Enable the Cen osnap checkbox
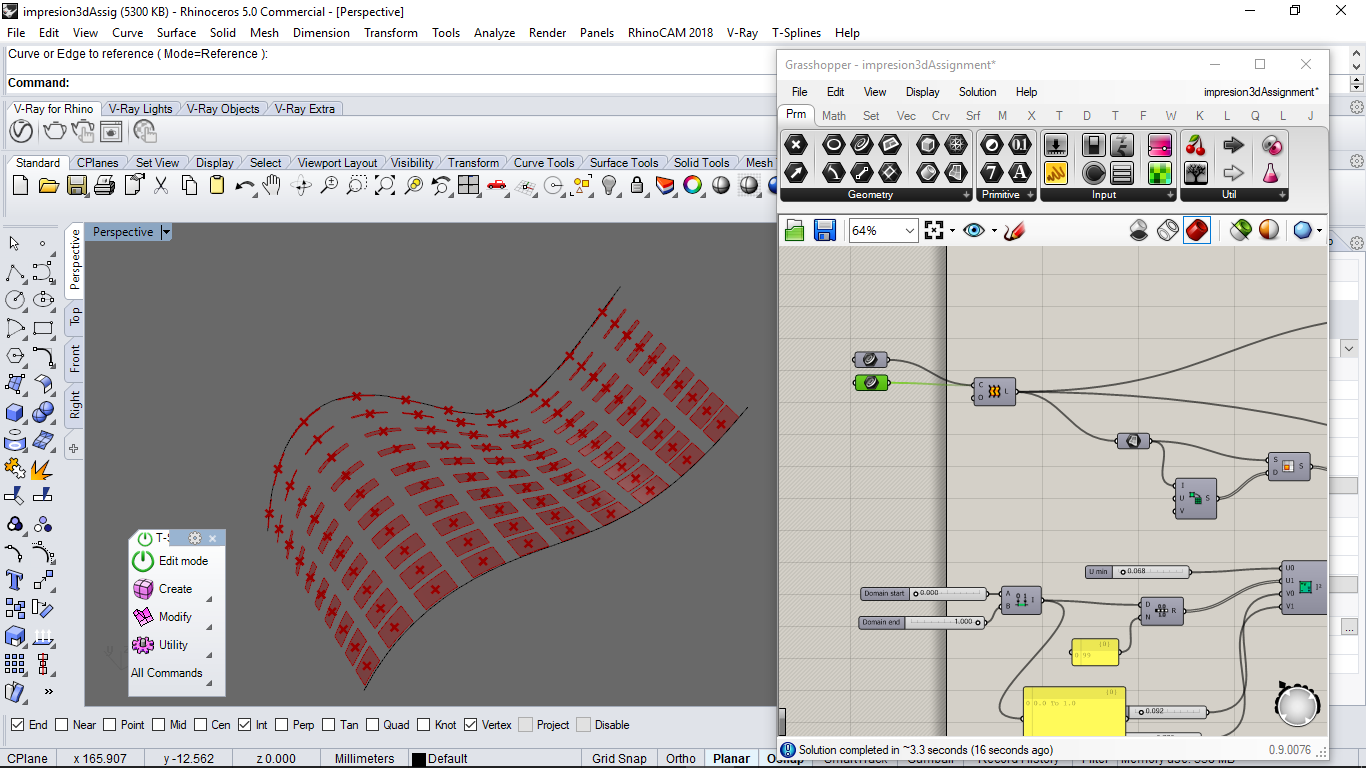The height and width of the screenshot is (768, 1366). [x=200, y=725]
